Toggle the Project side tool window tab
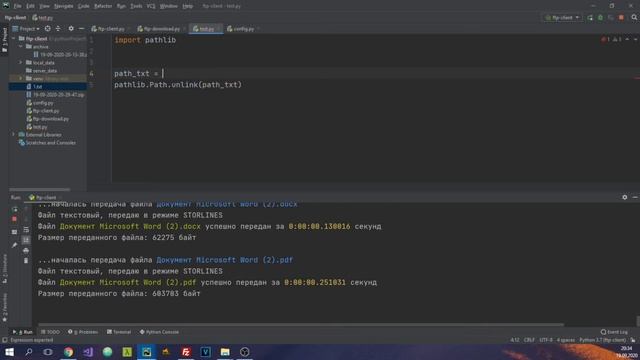The height and width of the screenshot is (360, 640). tap(4, 40)
